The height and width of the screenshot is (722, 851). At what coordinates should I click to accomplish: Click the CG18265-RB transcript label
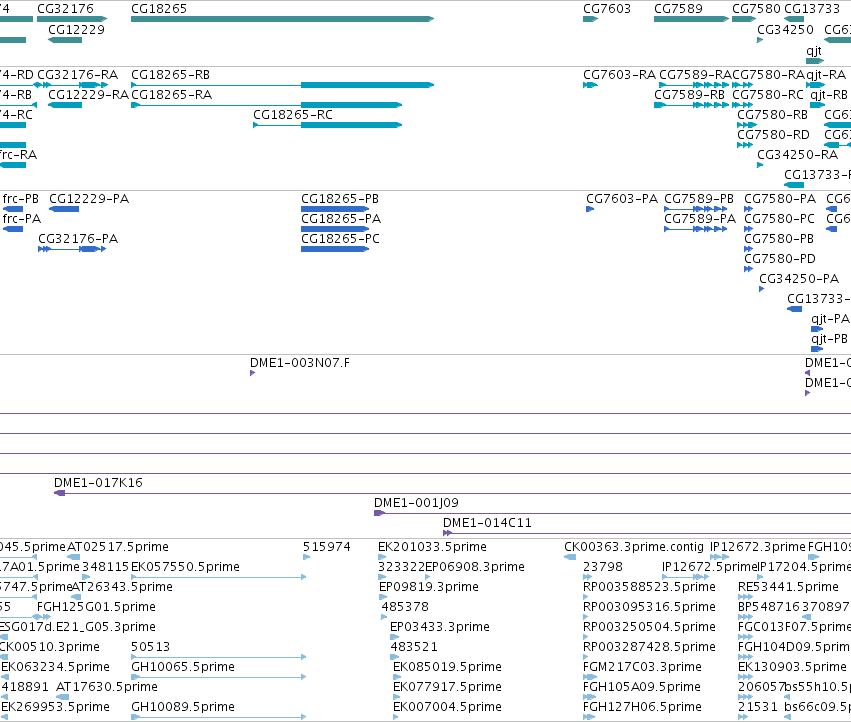pos(170,74)
